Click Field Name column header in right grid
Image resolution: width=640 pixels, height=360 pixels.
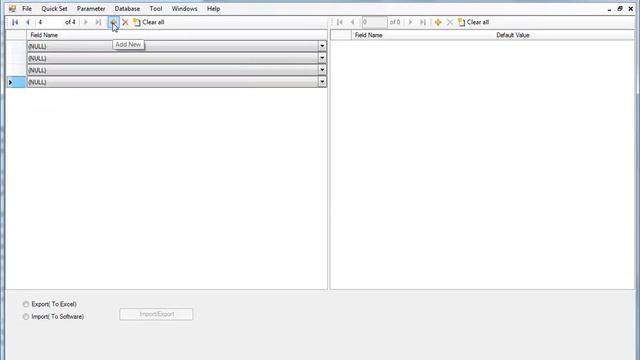point(421,35)
